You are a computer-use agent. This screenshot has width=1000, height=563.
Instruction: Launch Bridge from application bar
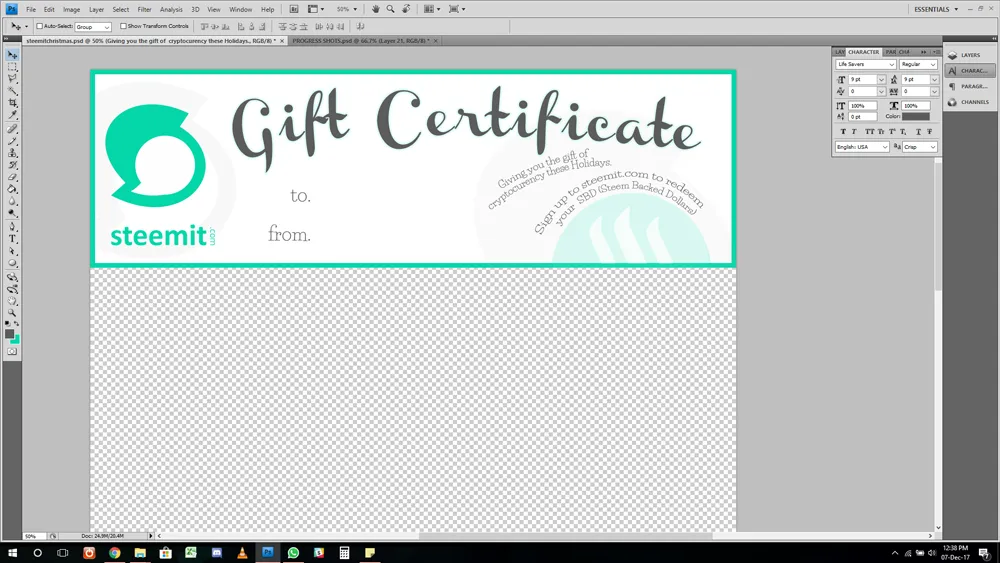294,10
